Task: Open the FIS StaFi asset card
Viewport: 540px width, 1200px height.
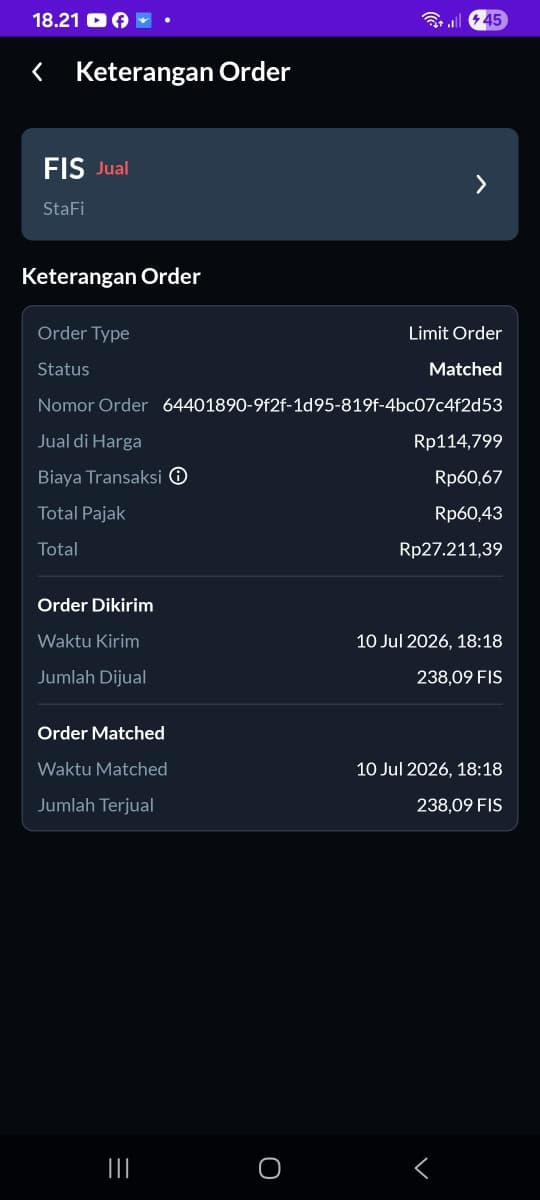Action: [270, 184]
